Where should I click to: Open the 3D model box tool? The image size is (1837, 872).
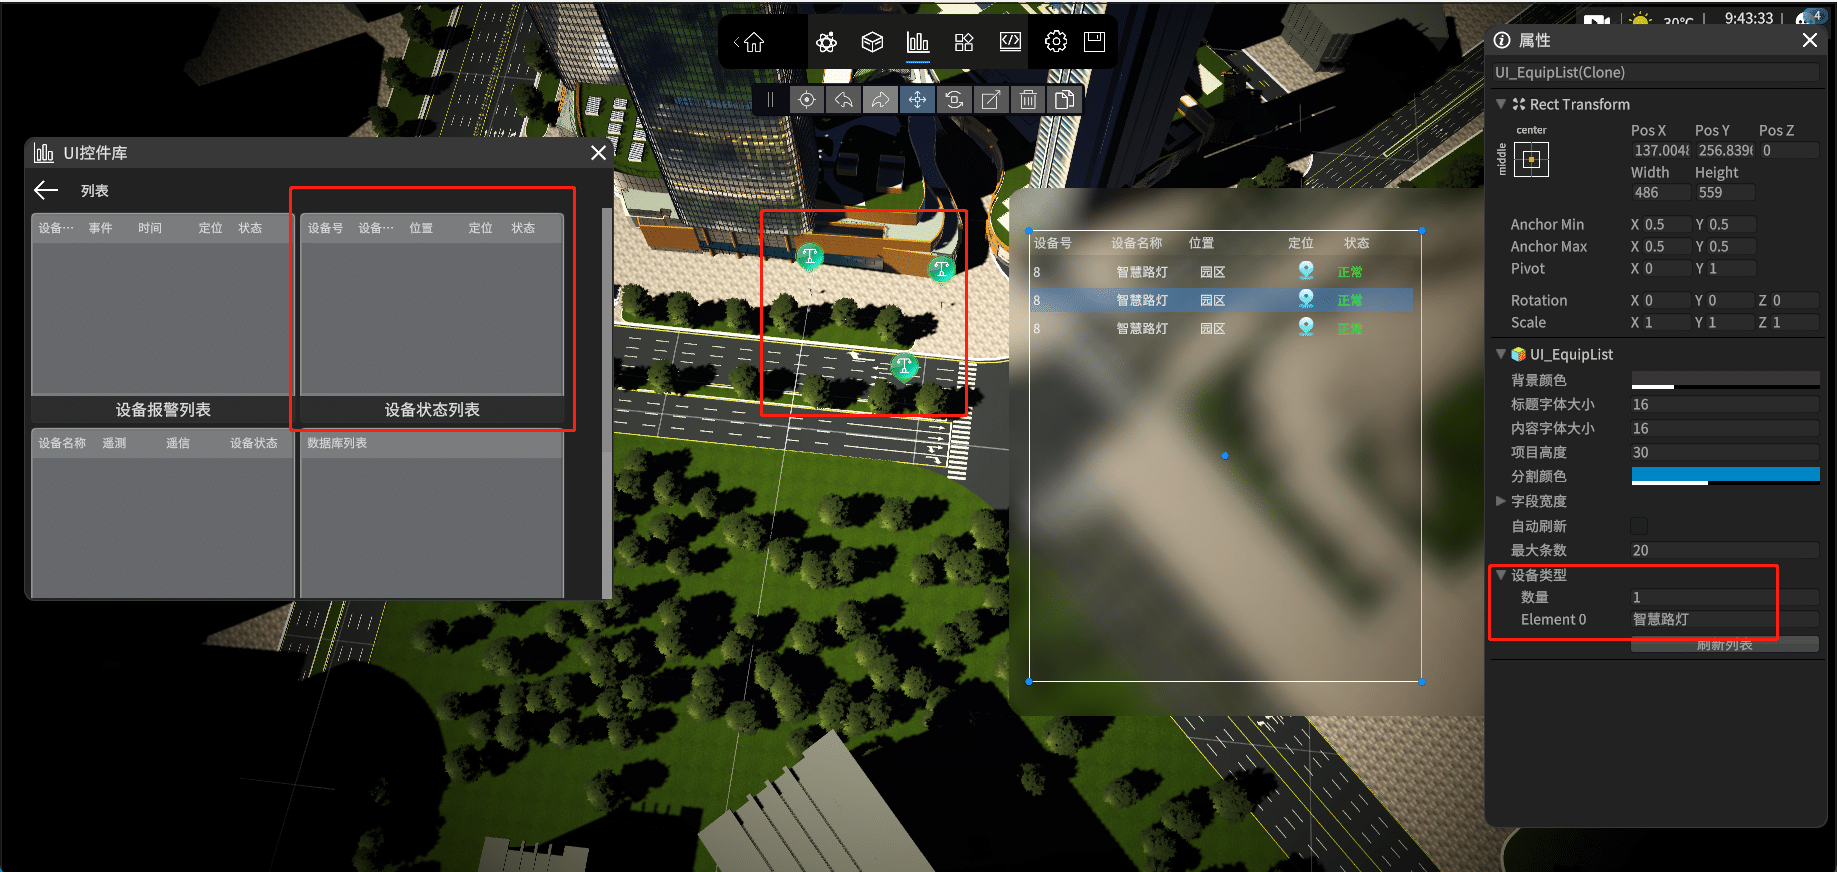click(x=872, y=42)
